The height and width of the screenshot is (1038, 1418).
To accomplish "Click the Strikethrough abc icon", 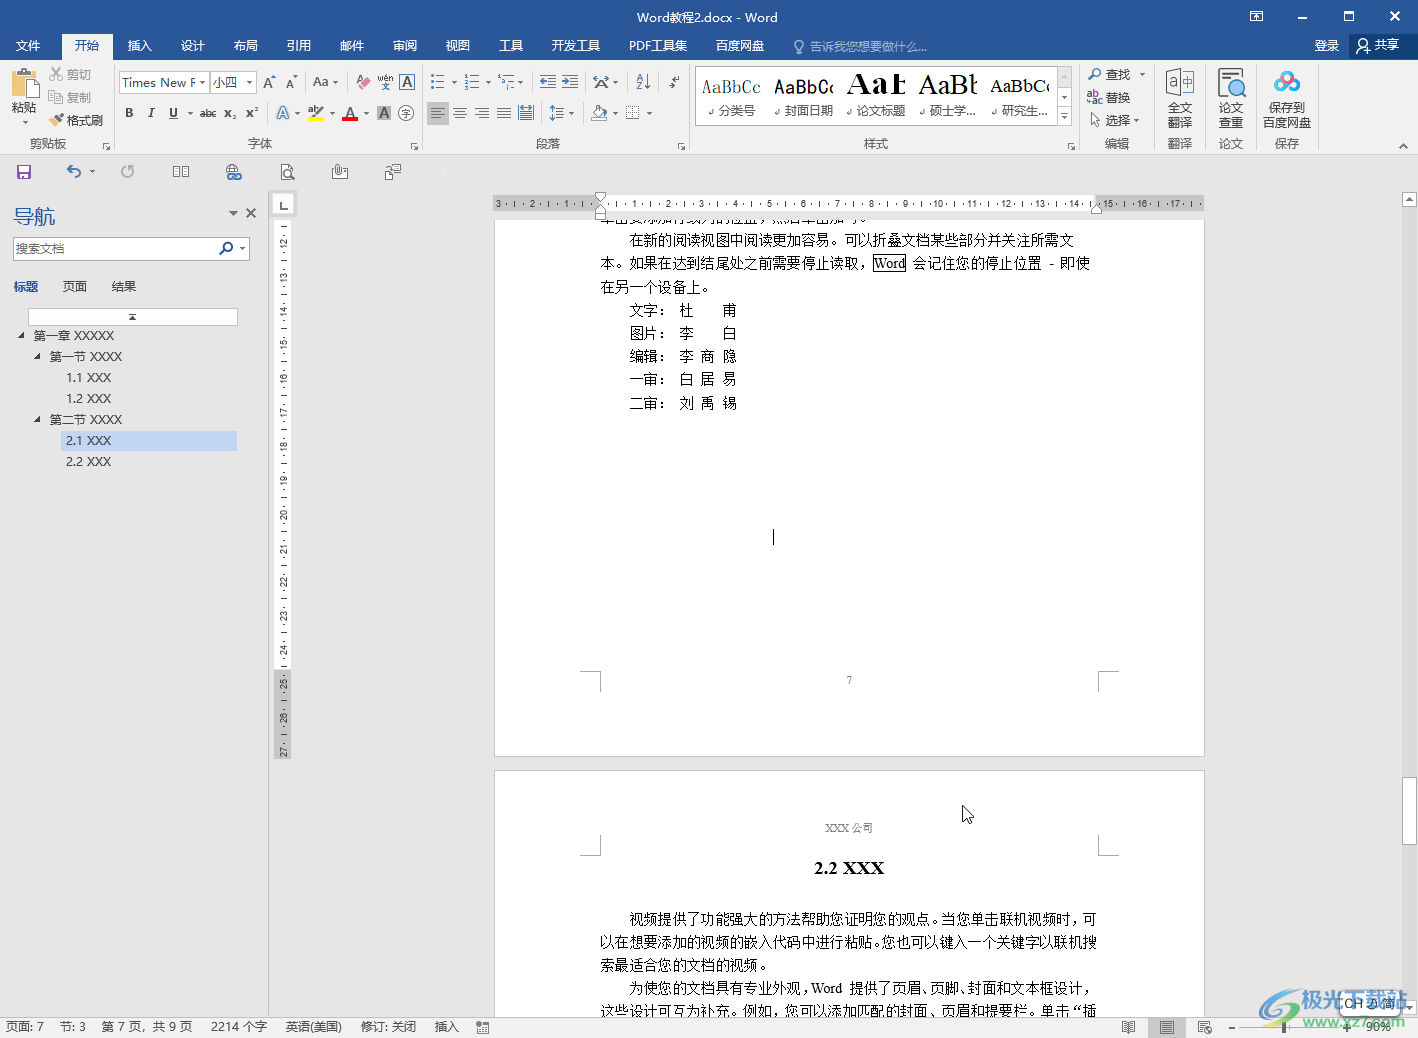I will (x=208, y=113).
